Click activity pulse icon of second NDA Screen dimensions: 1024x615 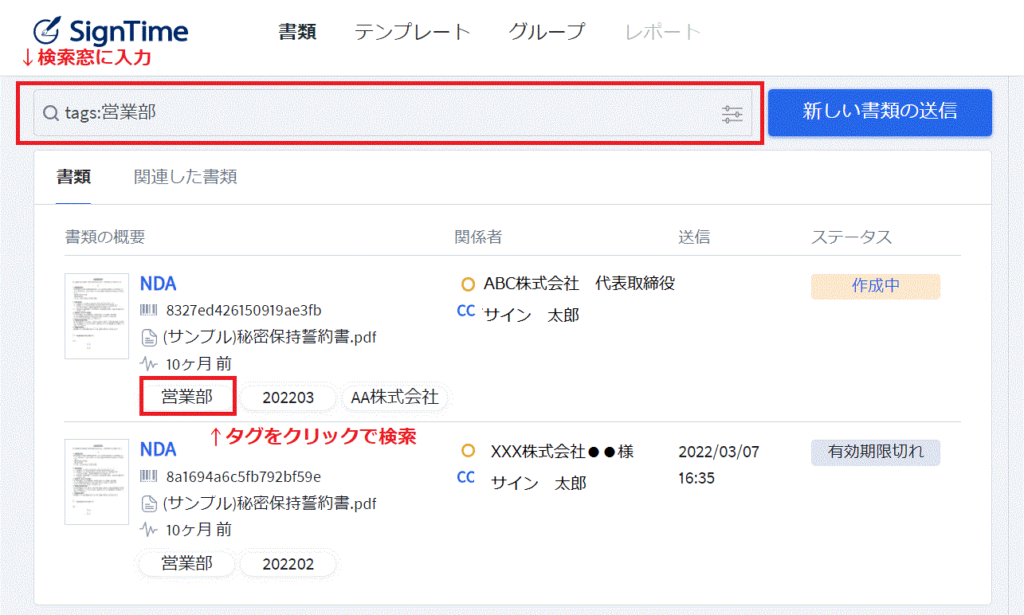coord(149,529)
